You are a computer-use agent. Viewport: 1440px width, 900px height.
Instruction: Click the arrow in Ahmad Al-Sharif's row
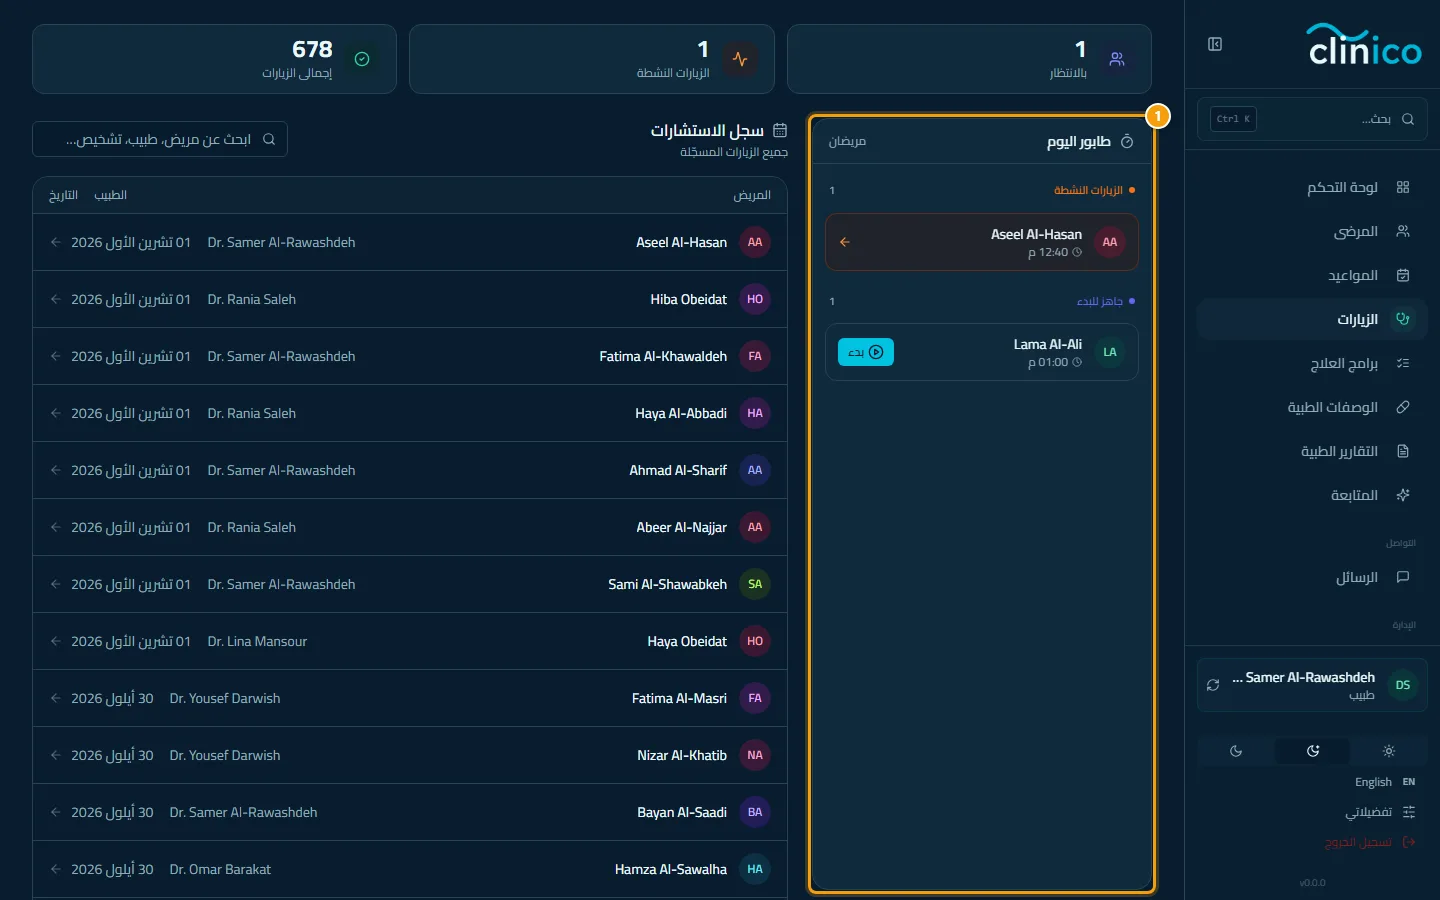[x=55, y=470]
